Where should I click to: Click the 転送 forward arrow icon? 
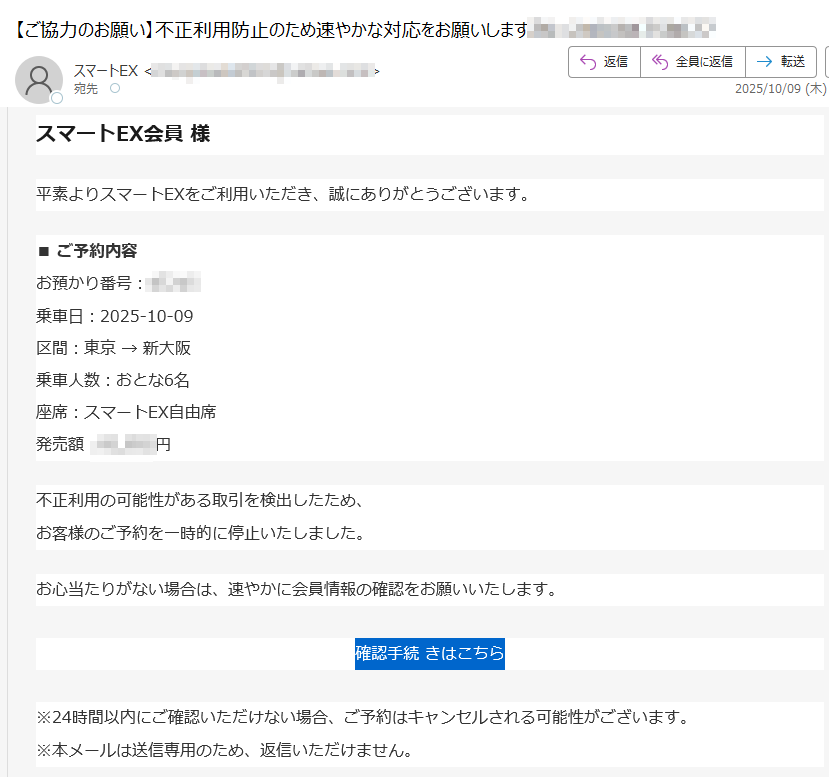coord(767,61)
